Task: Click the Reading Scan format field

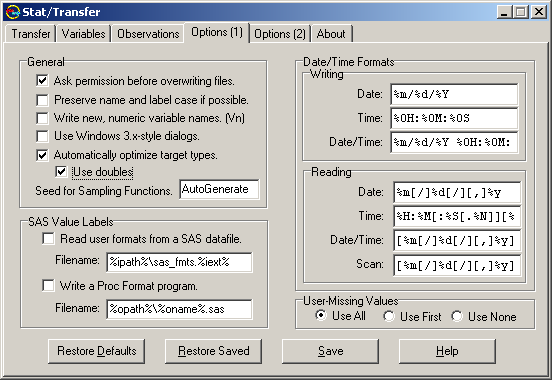Action: tap(457, 264)
